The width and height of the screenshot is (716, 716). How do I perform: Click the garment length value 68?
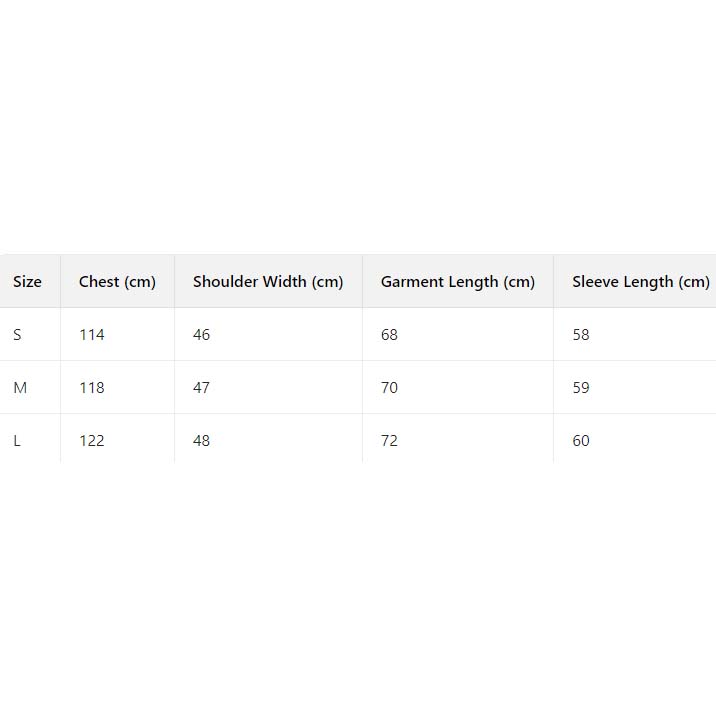click(389, 335)
